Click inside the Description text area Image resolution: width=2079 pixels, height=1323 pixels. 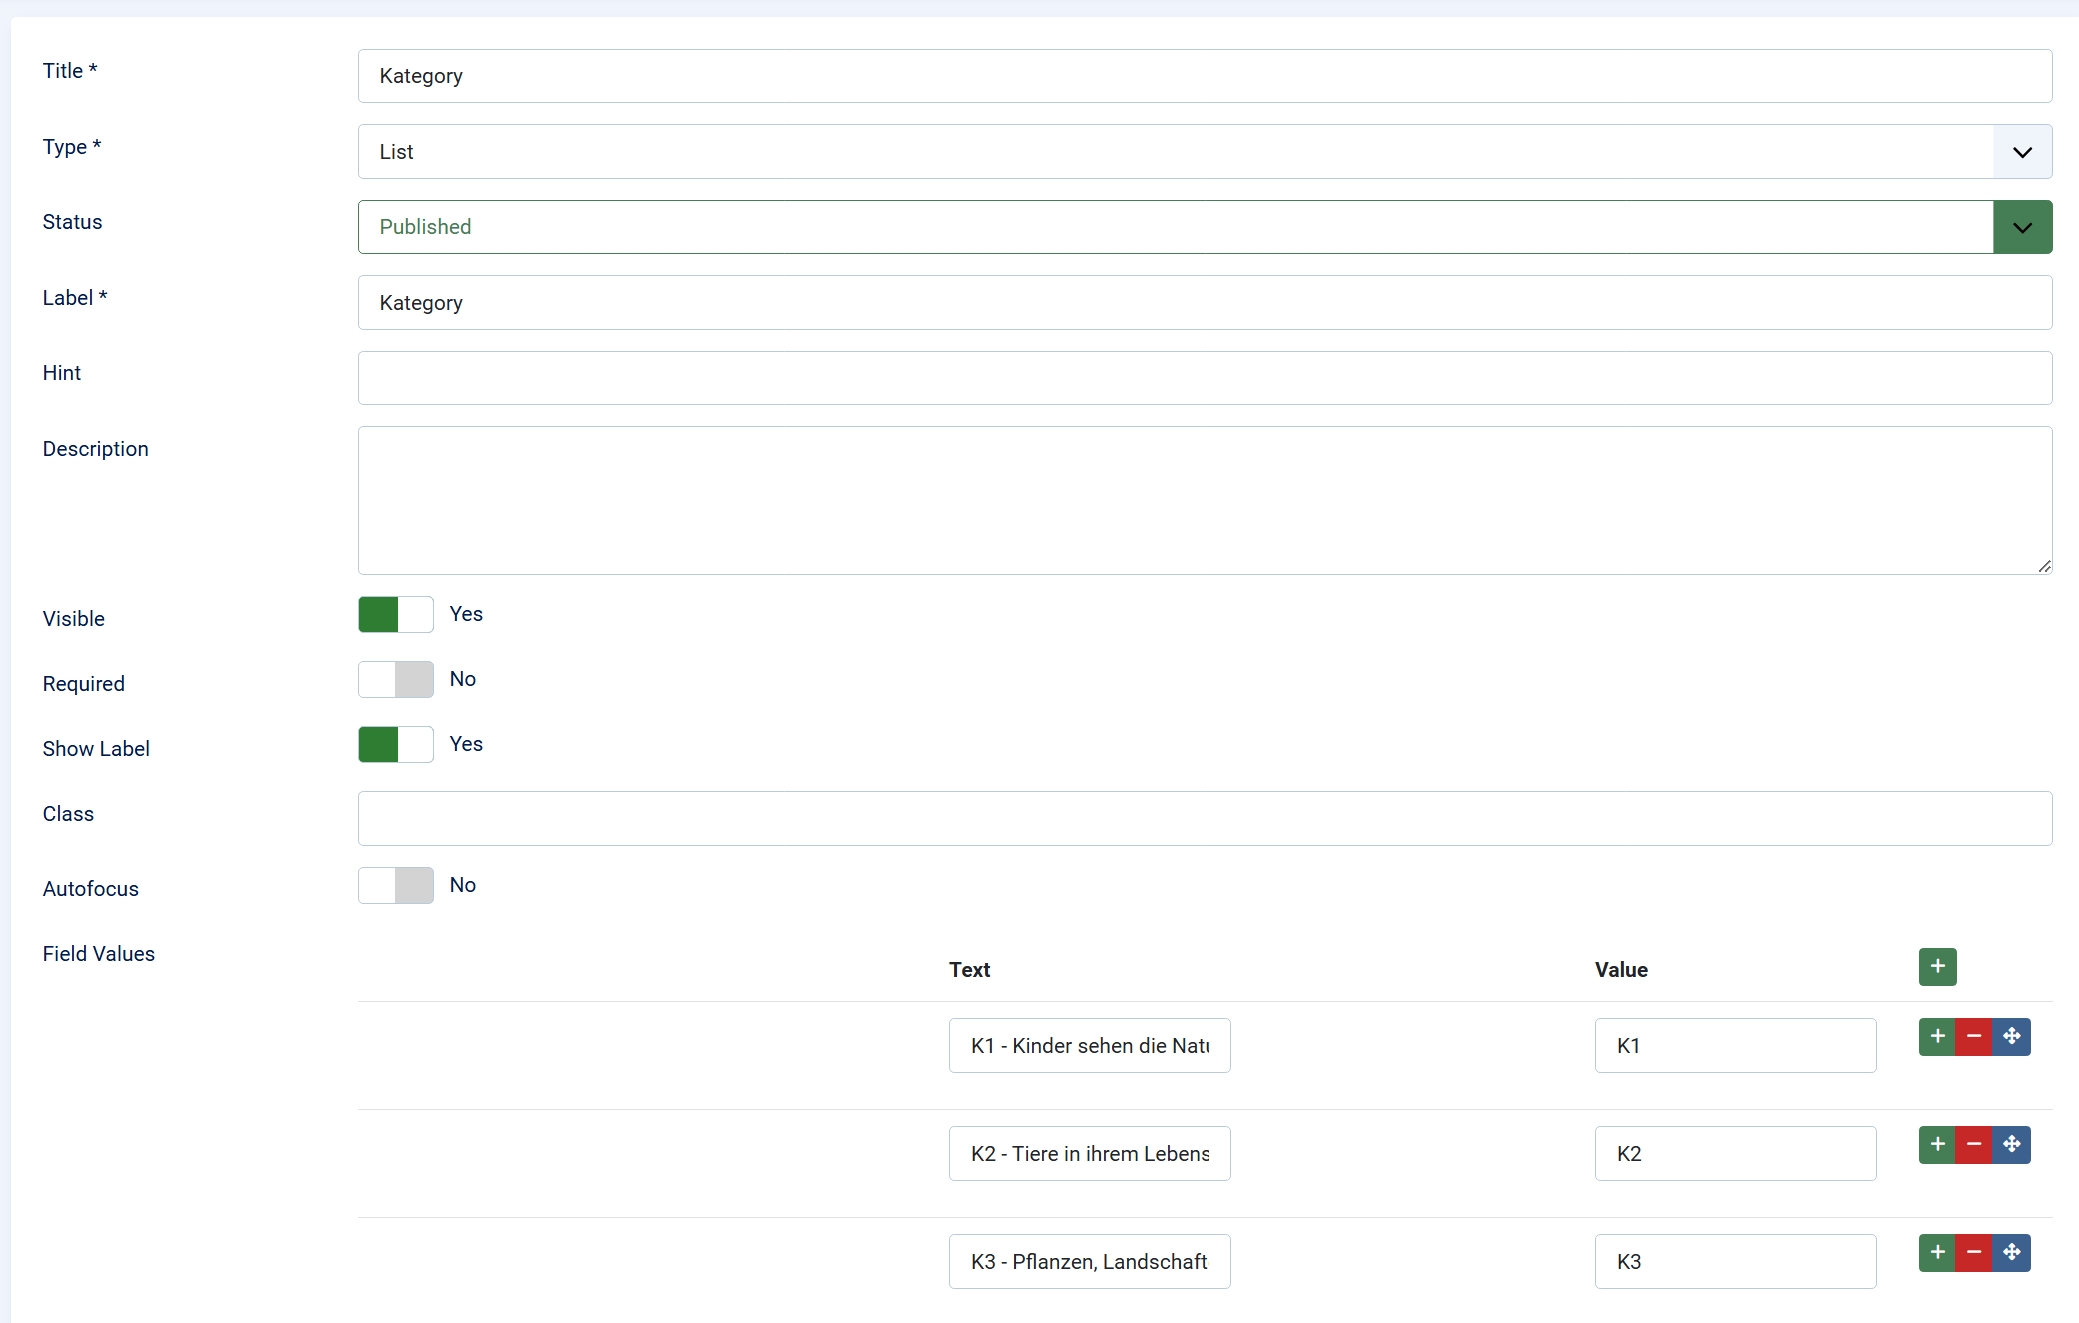pyautogui.click(x=1204, y=500)
